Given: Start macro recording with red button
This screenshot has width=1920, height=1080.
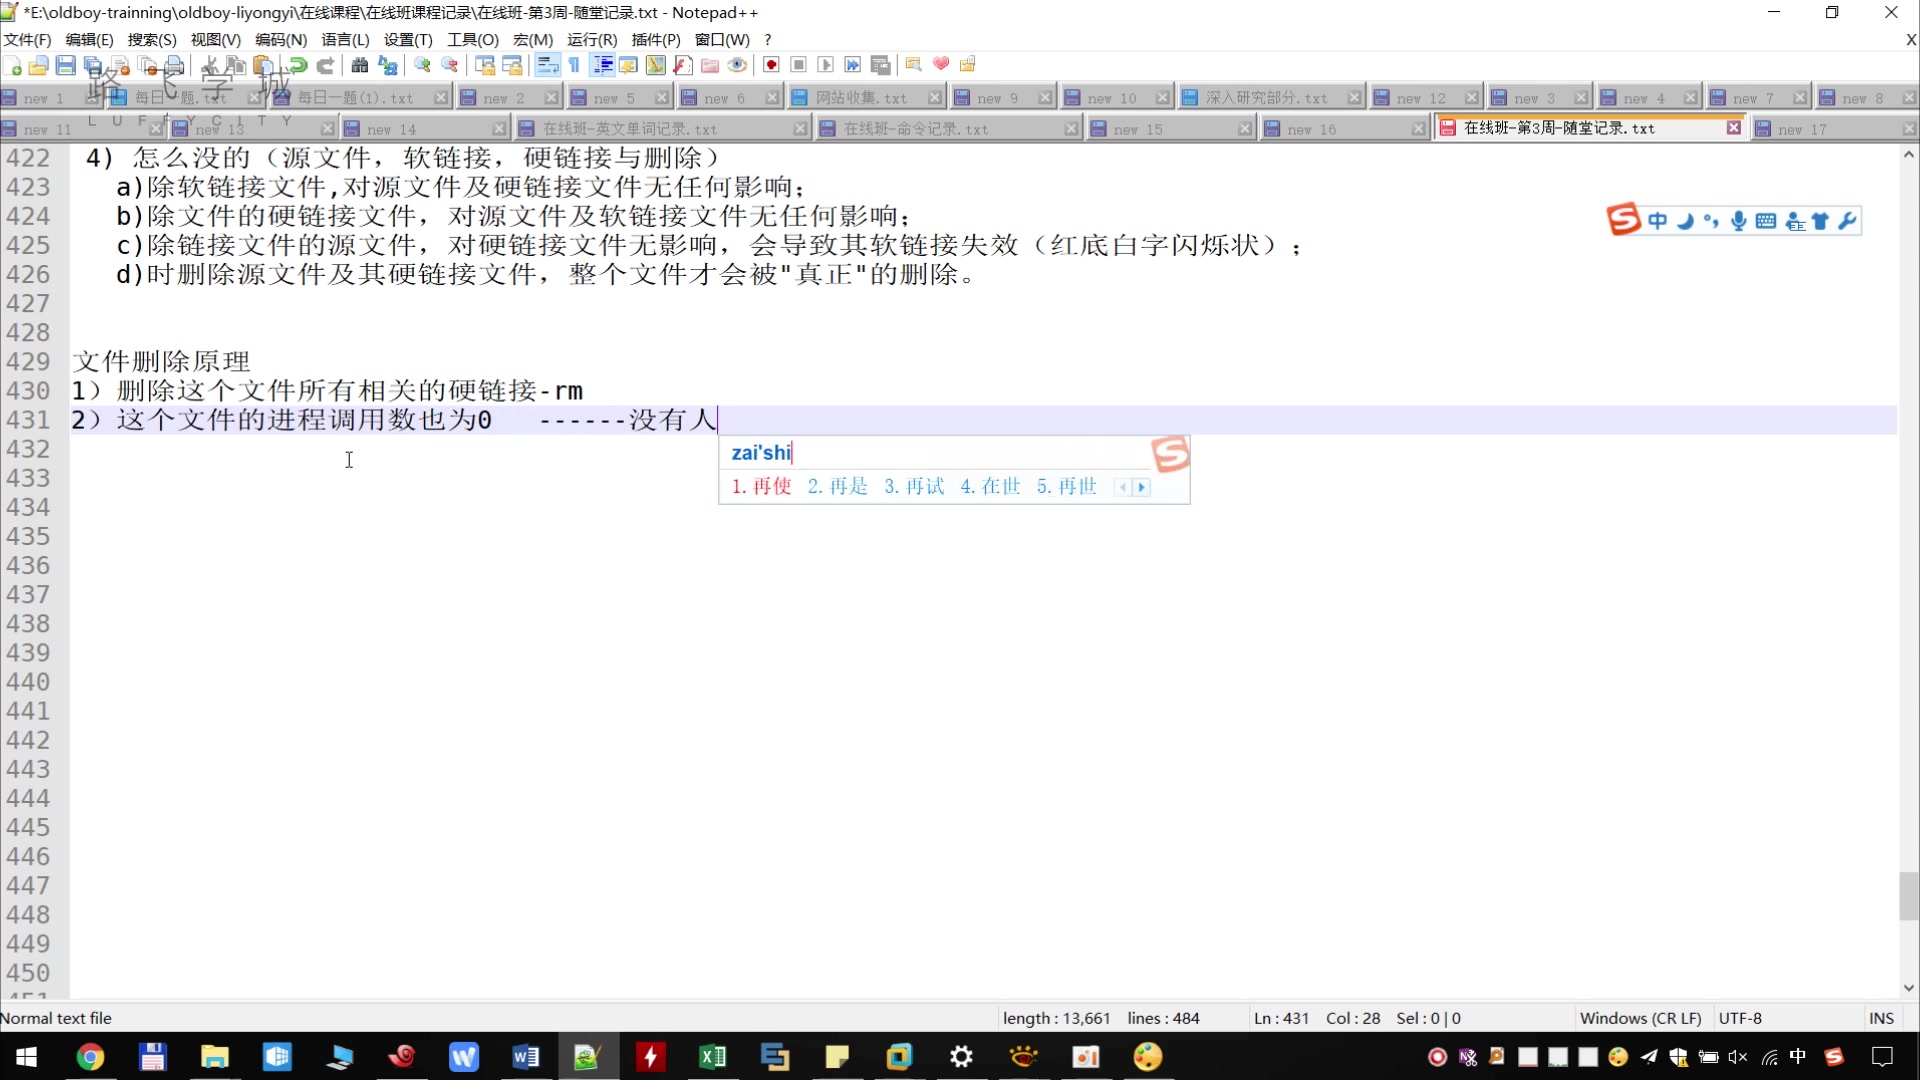Looking at the screenshot, I should click(771, 66).
